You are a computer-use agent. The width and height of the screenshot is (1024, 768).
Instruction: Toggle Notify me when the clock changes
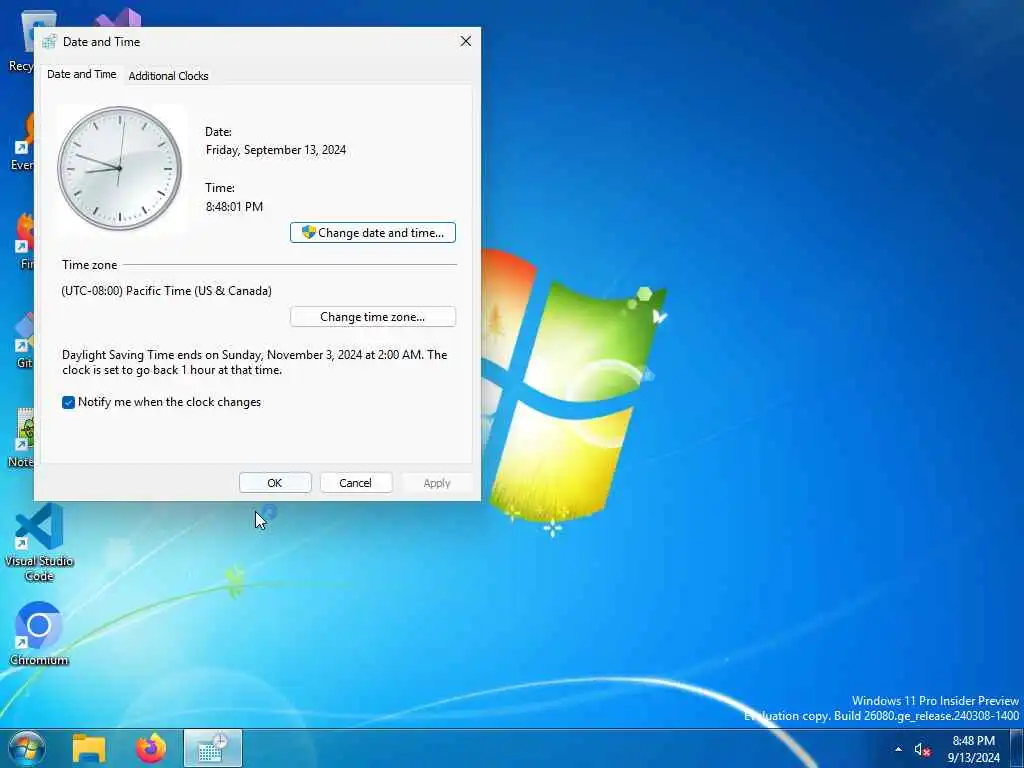tap(161, 402)
